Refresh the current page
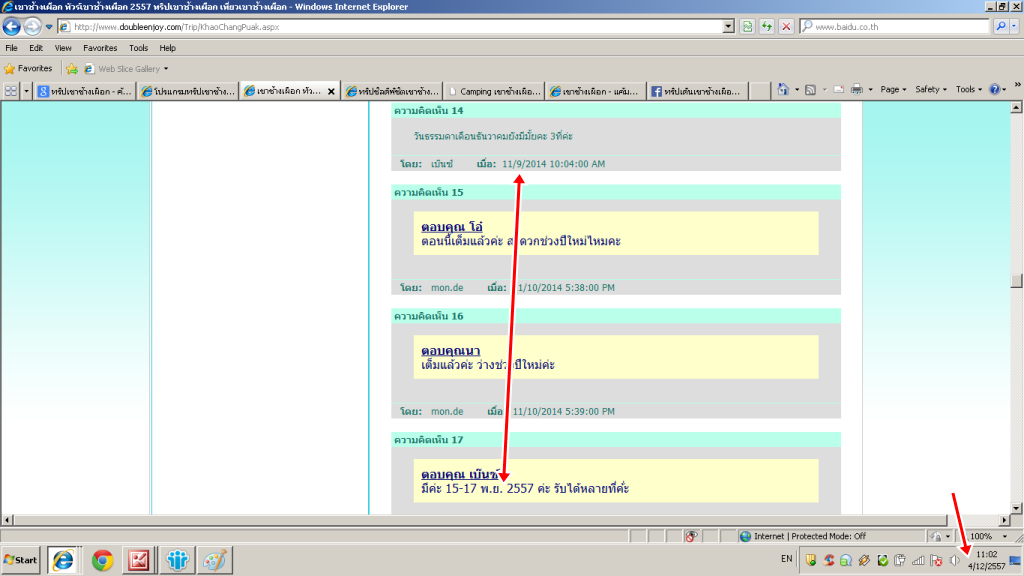This screenshot has width=1024, height=576. pos(767,27)
